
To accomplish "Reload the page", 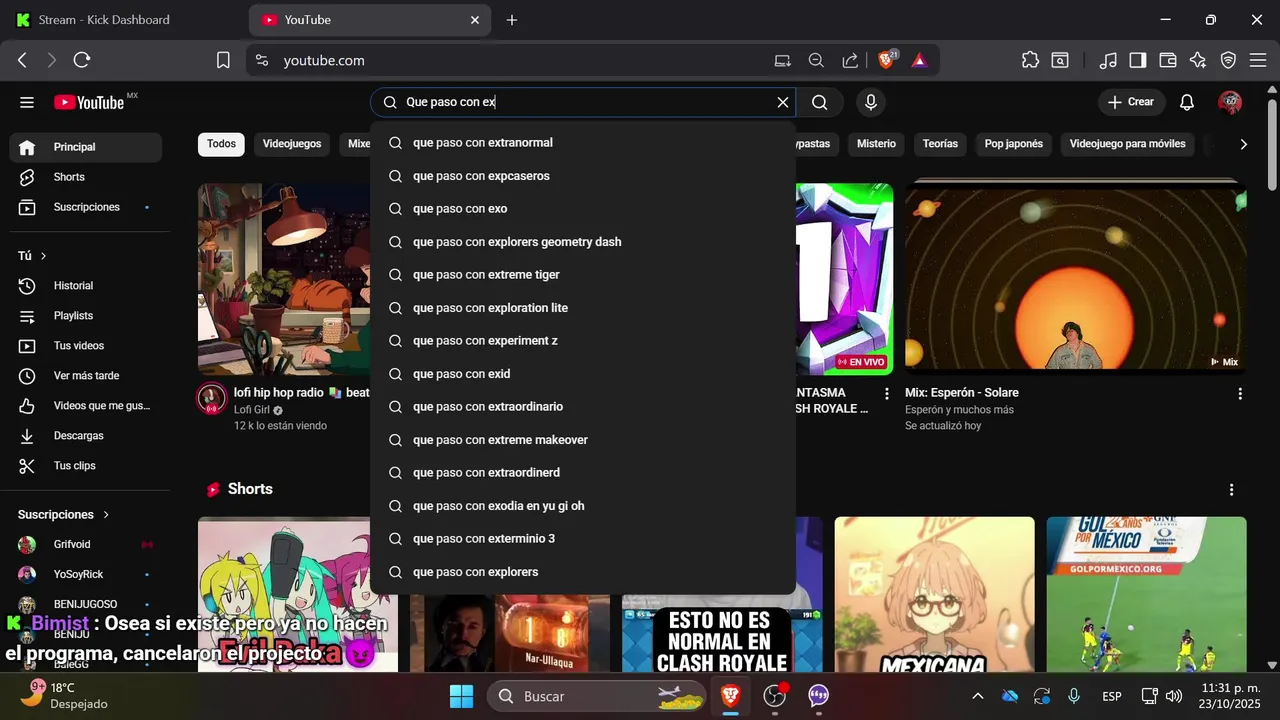I will pyautogui.click(x=82, y=60).
